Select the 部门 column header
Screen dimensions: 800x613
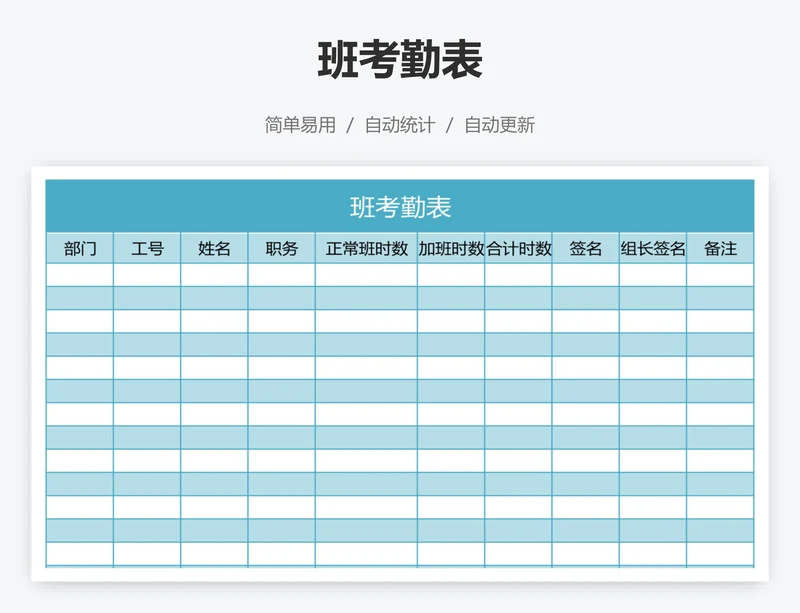80,249
